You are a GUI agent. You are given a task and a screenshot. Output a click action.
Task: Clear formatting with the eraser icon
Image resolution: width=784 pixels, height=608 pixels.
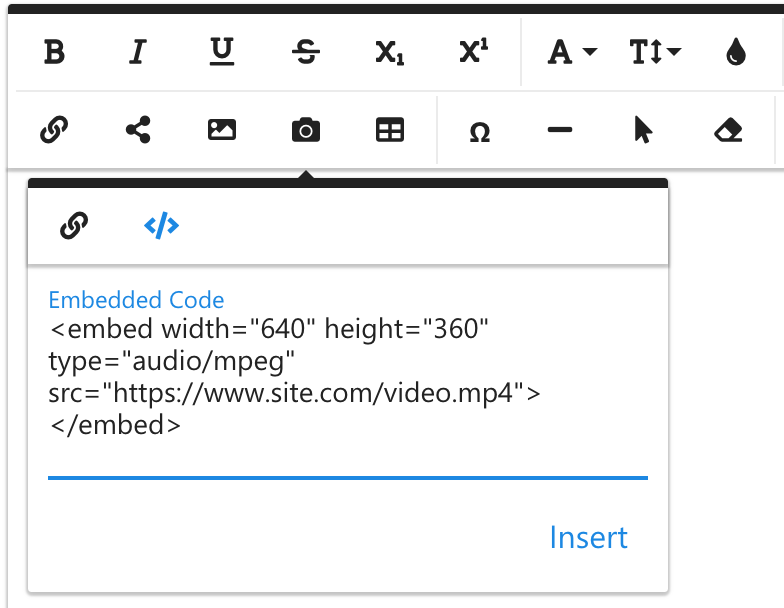728,130
